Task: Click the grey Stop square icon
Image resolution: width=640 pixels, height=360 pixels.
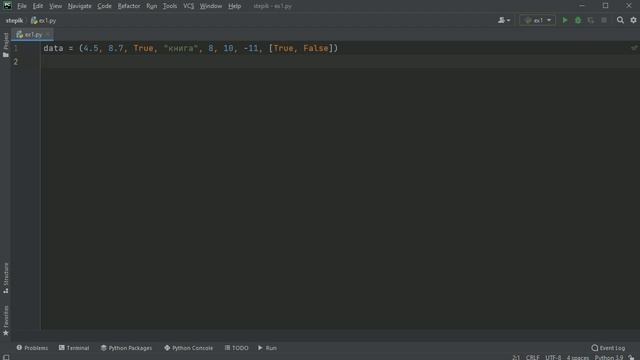Action: tap(604, 20)
